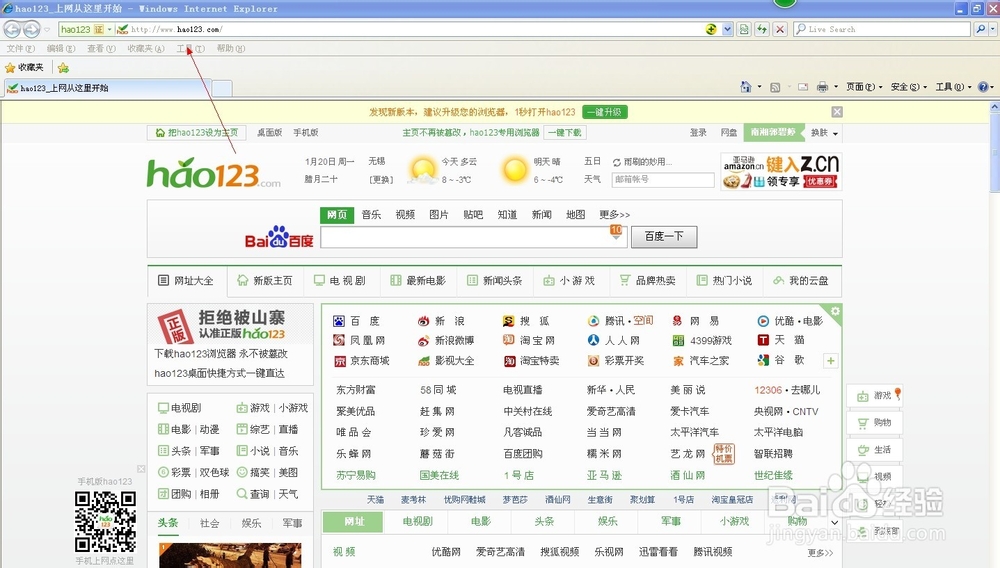Click the browser Forward arrow button
The image size is (1000, 568).
point(31,29)
